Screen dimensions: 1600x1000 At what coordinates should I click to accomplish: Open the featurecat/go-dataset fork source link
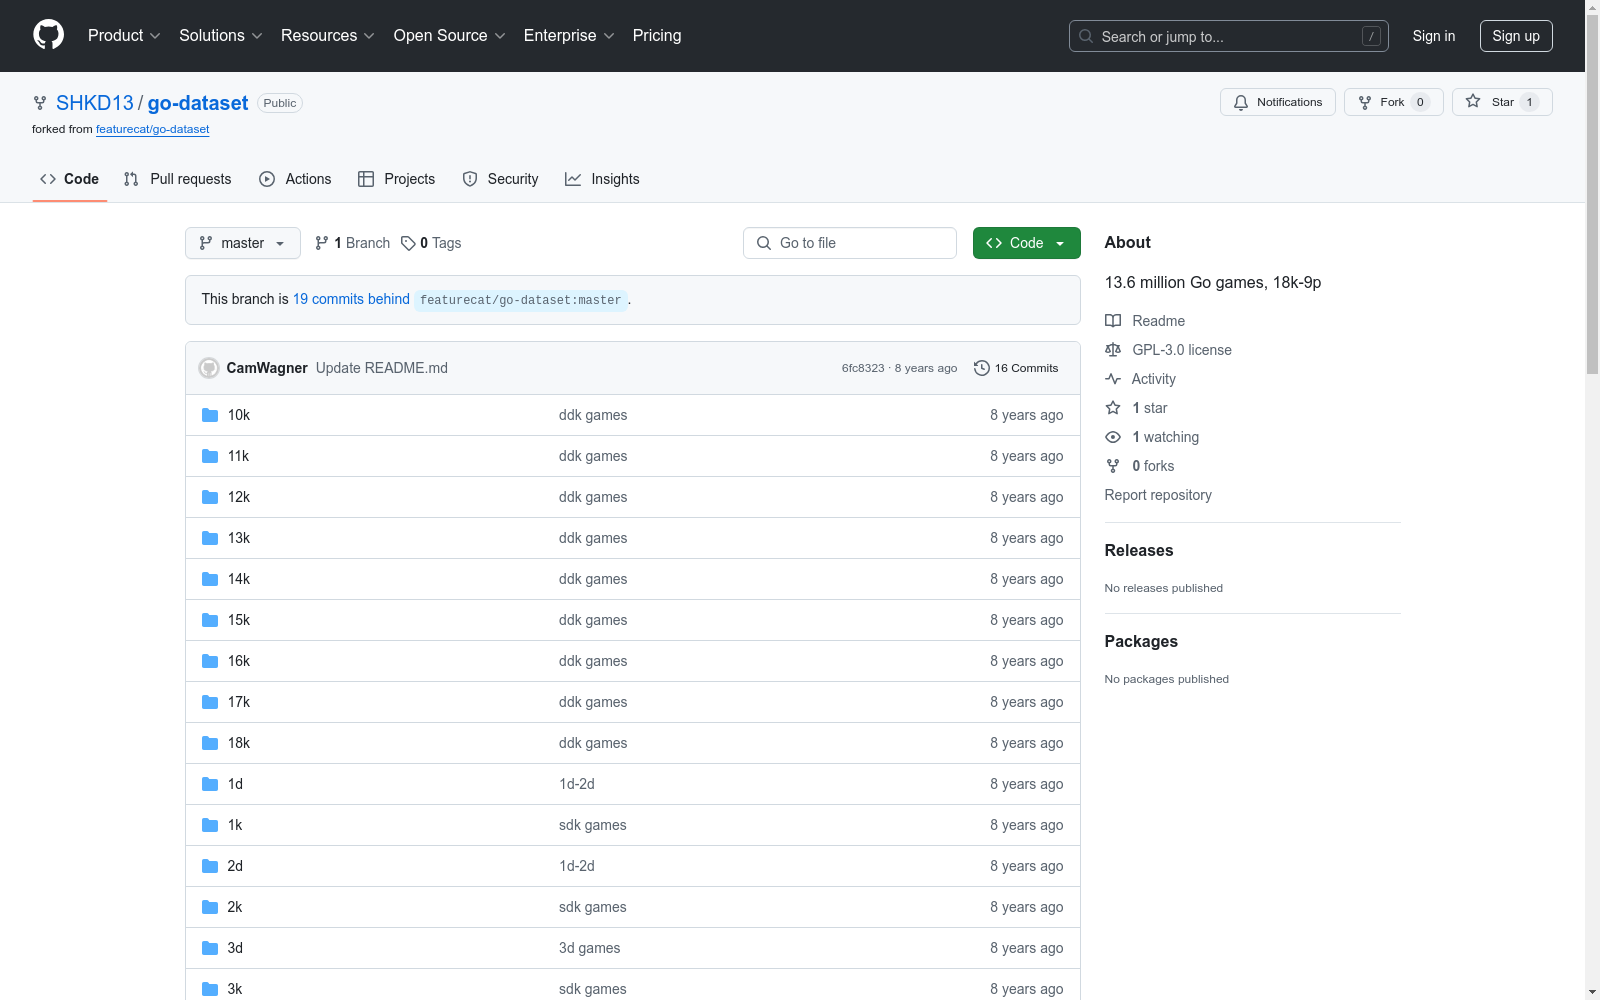153,129
